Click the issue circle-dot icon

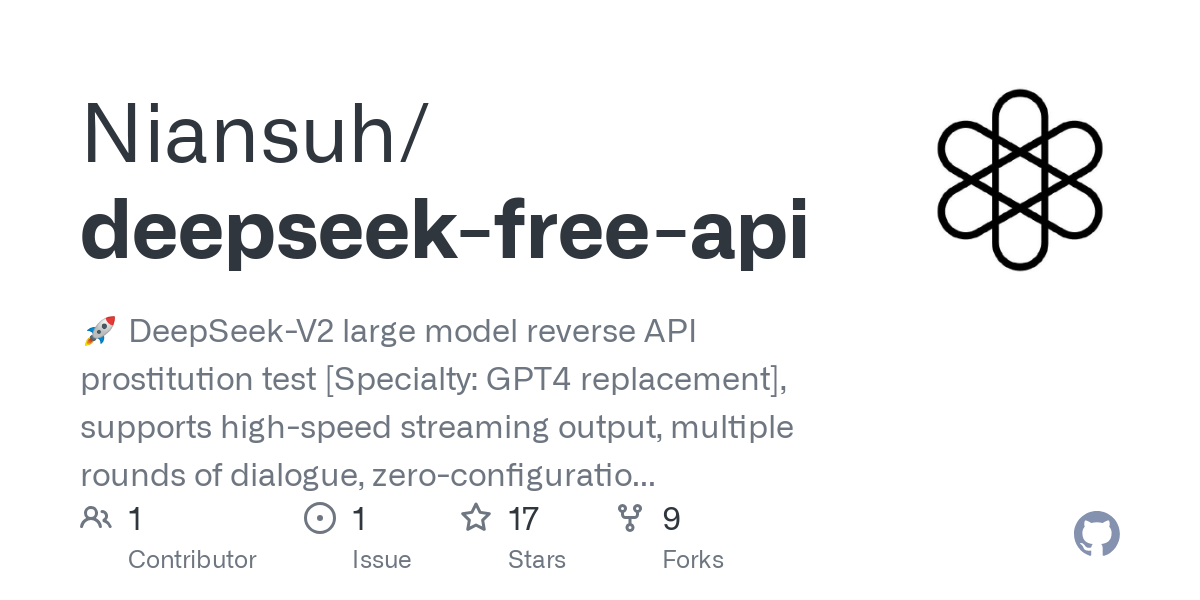(319, 518)
